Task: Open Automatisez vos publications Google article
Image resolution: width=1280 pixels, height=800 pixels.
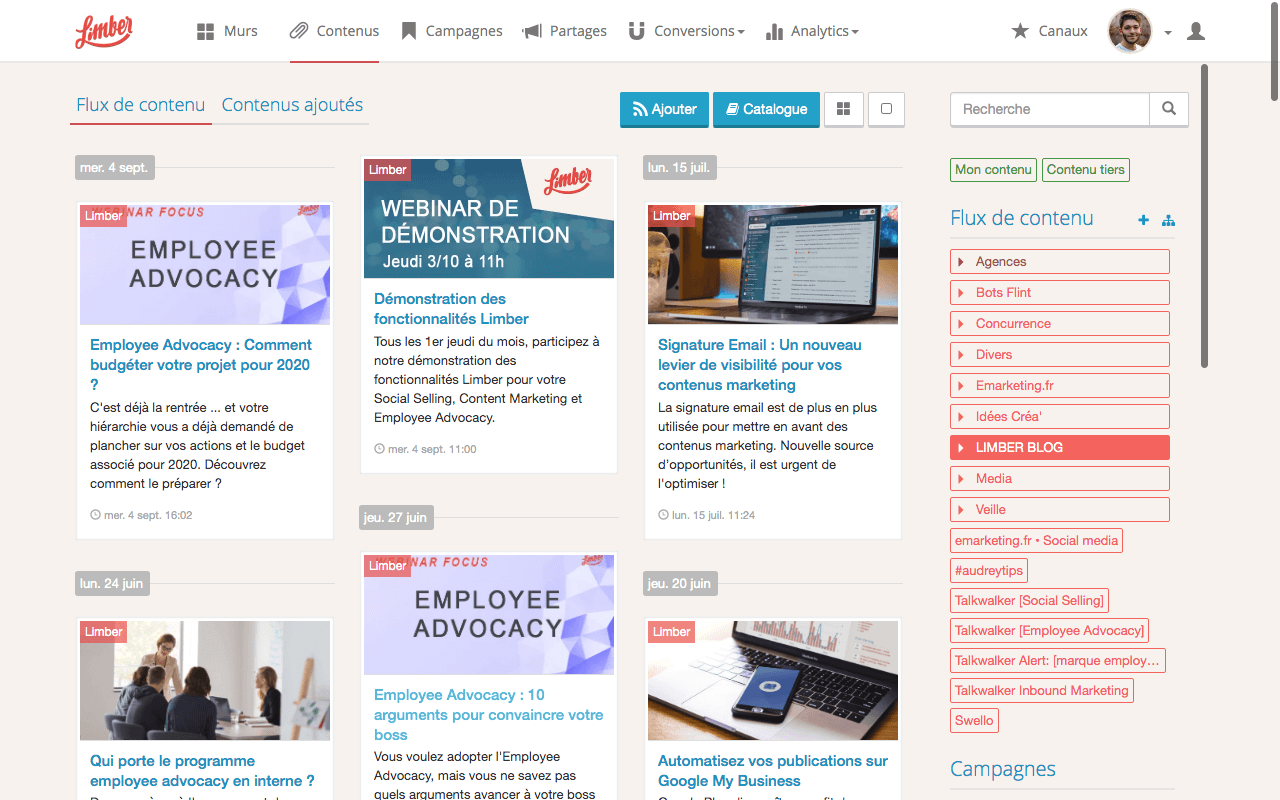Action: pyautogui.click(x=773, y=771)
